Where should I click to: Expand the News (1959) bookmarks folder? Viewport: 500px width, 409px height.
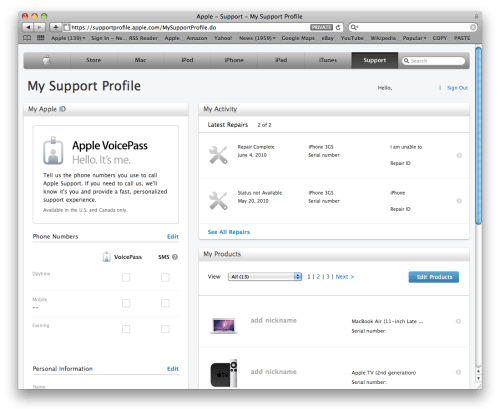click(x=257, y=38)
